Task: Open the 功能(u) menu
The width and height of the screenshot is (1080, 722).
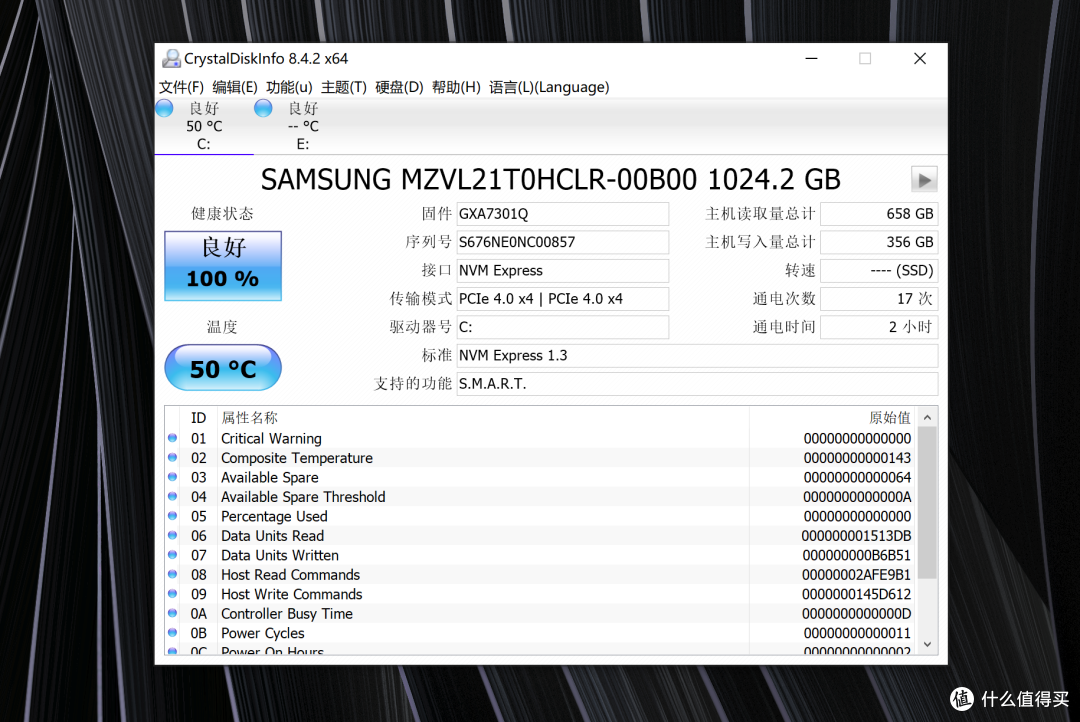Action: click(x=289, y=87)
